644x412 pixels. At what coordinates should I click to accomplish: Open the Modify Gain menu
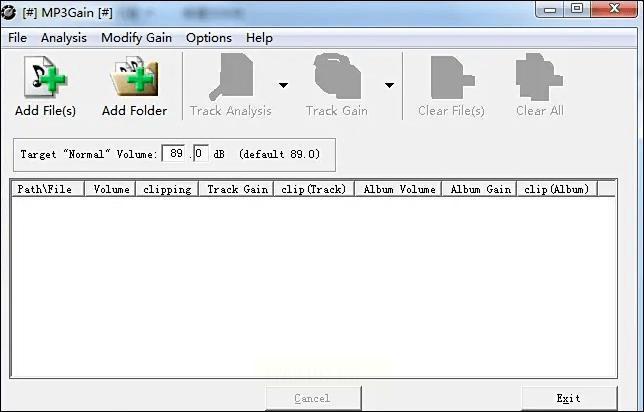coord(136,38)
